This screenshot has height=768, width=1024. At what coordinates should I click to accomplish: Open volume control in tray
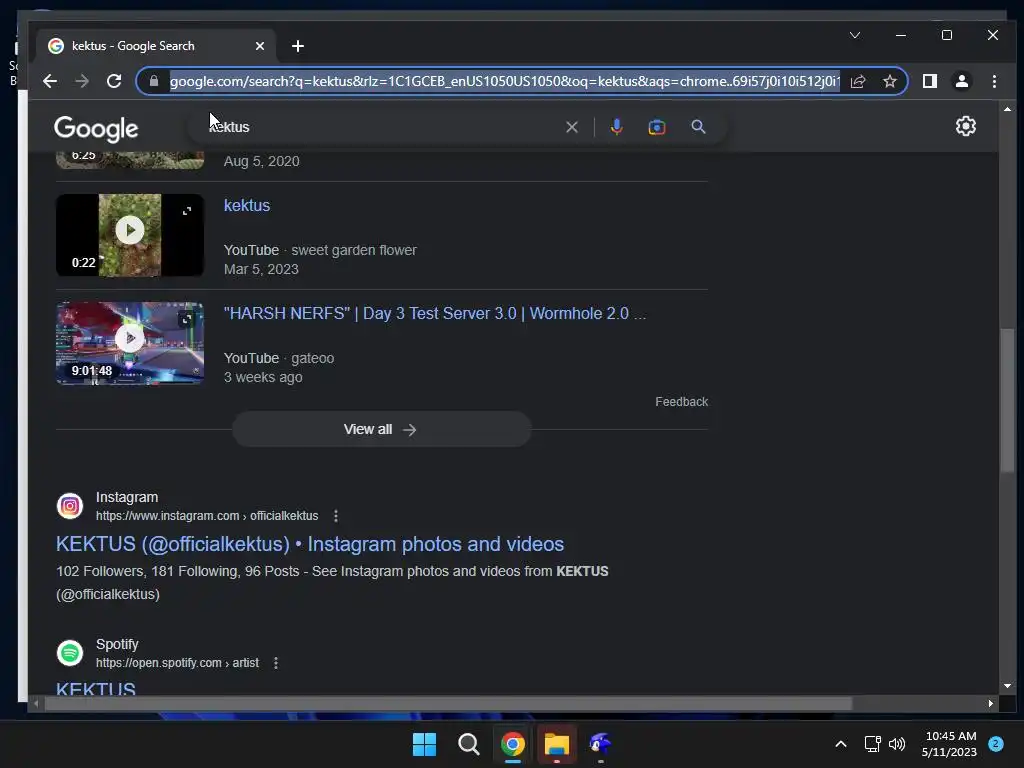point(897,744)
